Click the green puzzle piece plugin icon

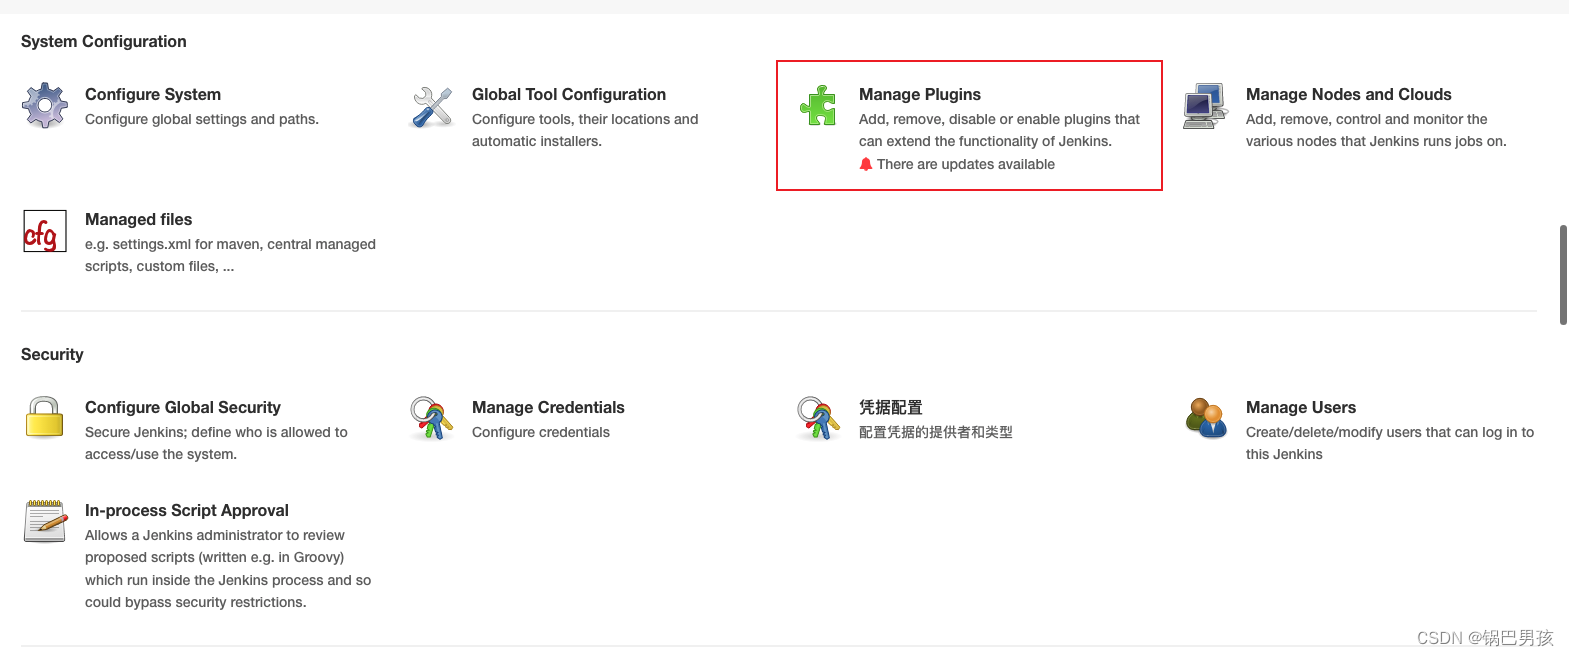click(x=818, y=105)
